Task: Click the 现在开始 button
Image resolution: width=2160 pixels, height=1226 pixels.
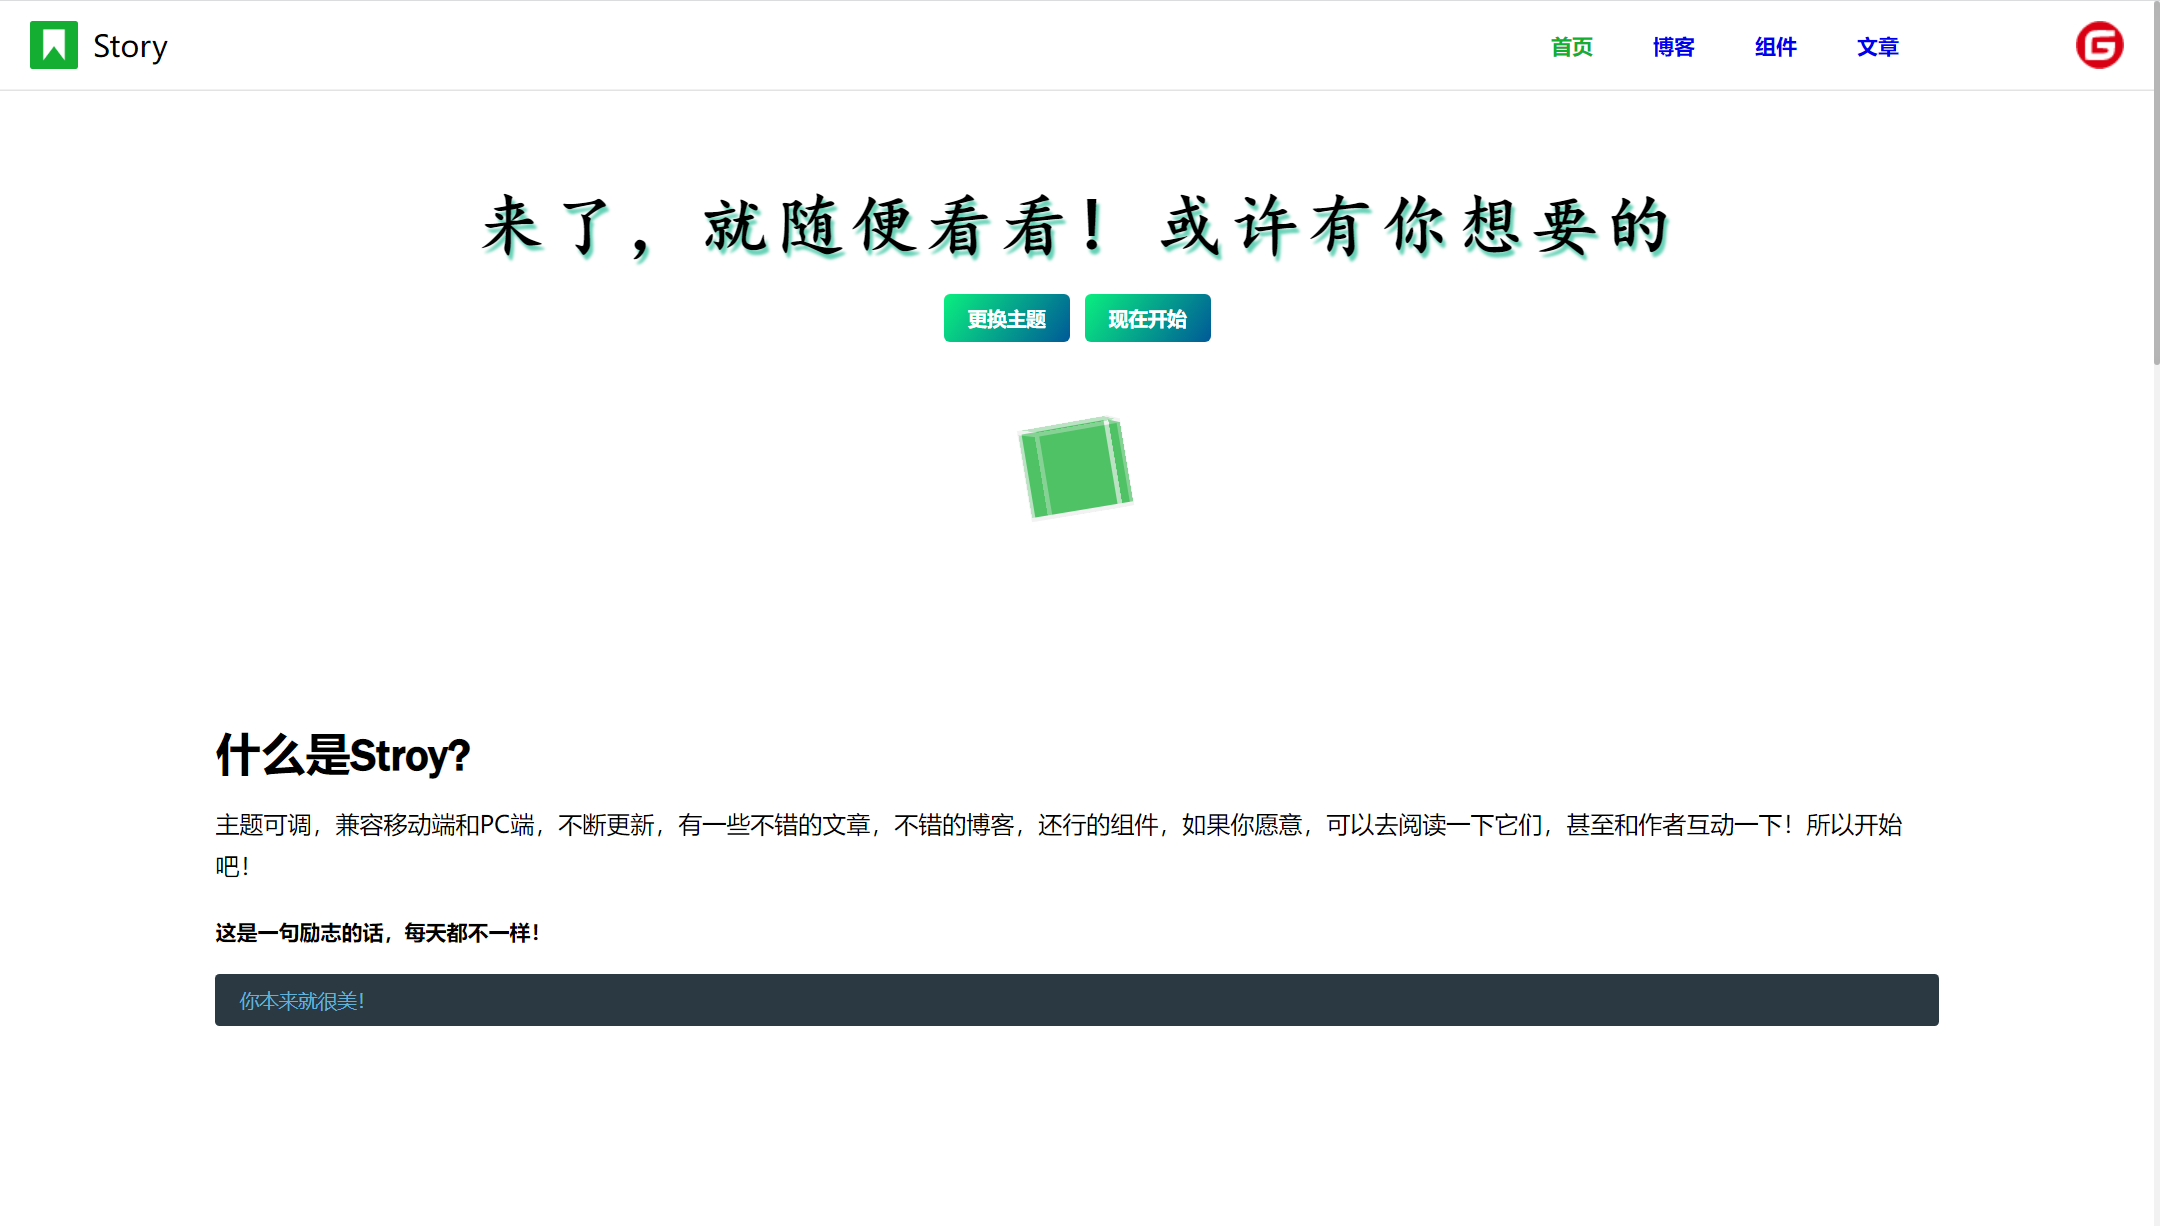Action: (1147, 318)
